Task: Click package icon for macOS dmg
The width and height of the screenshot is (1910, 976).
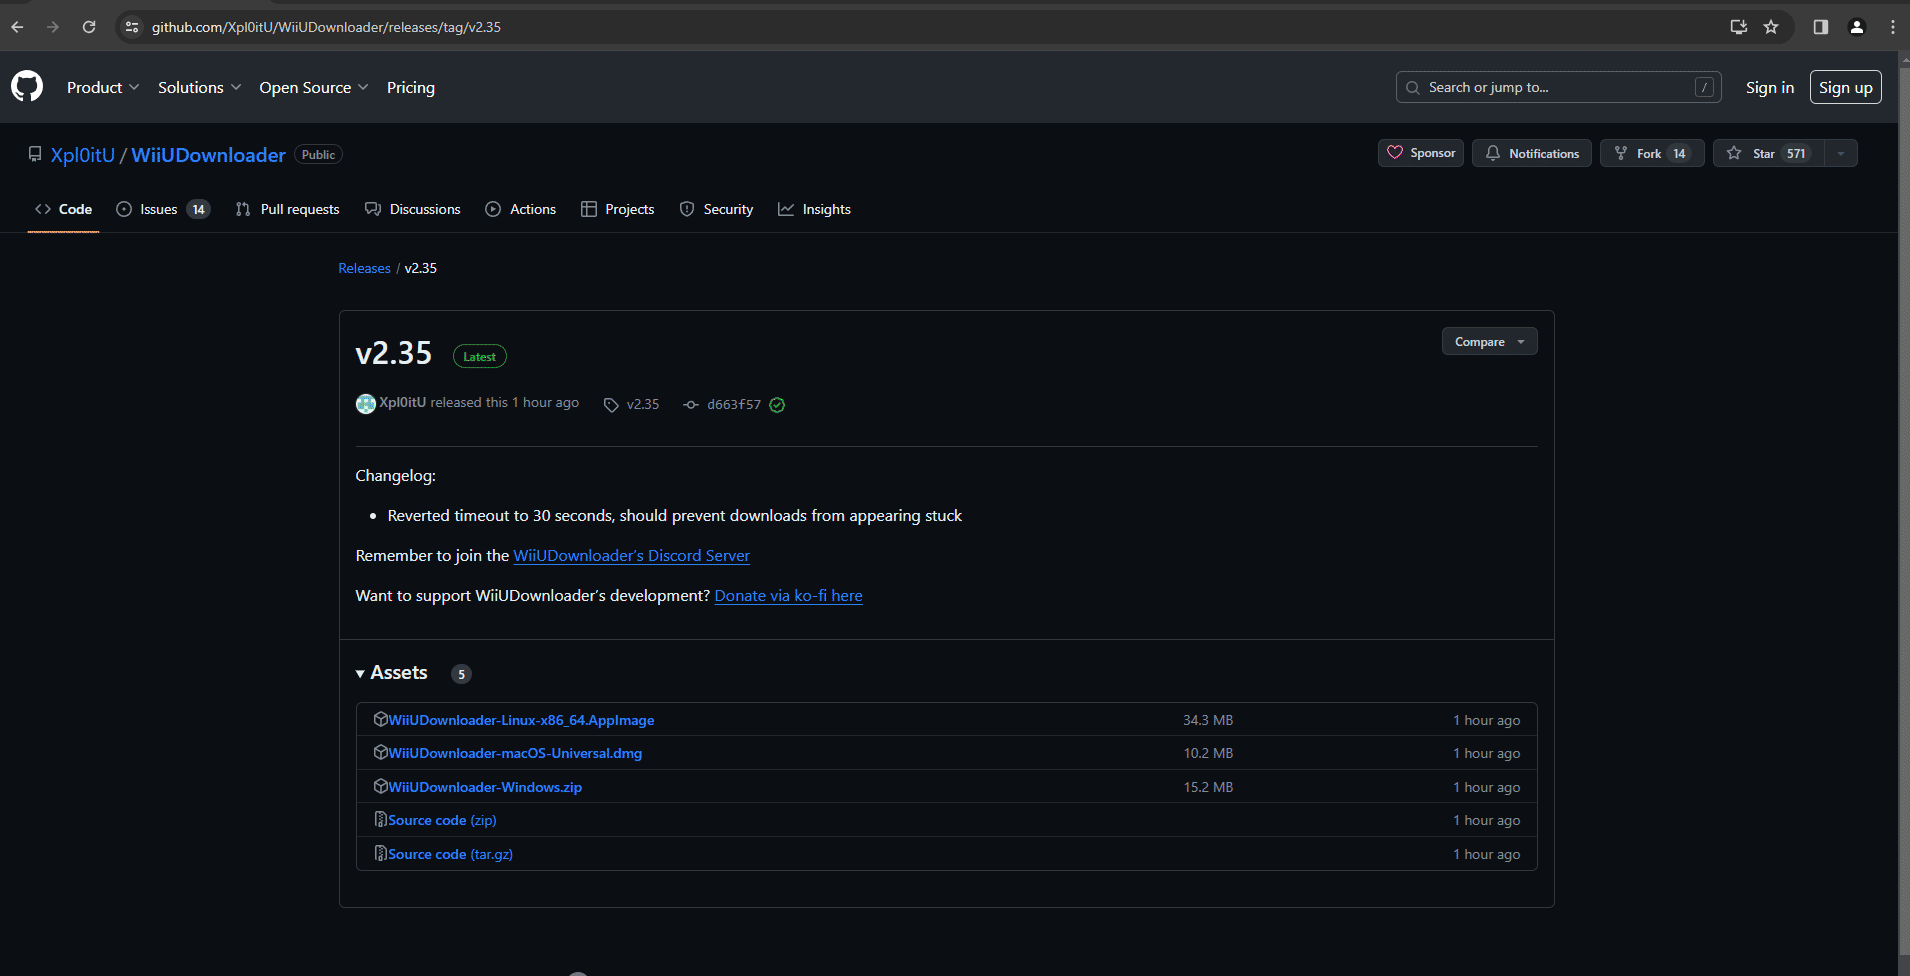Action: coord(380,752)
